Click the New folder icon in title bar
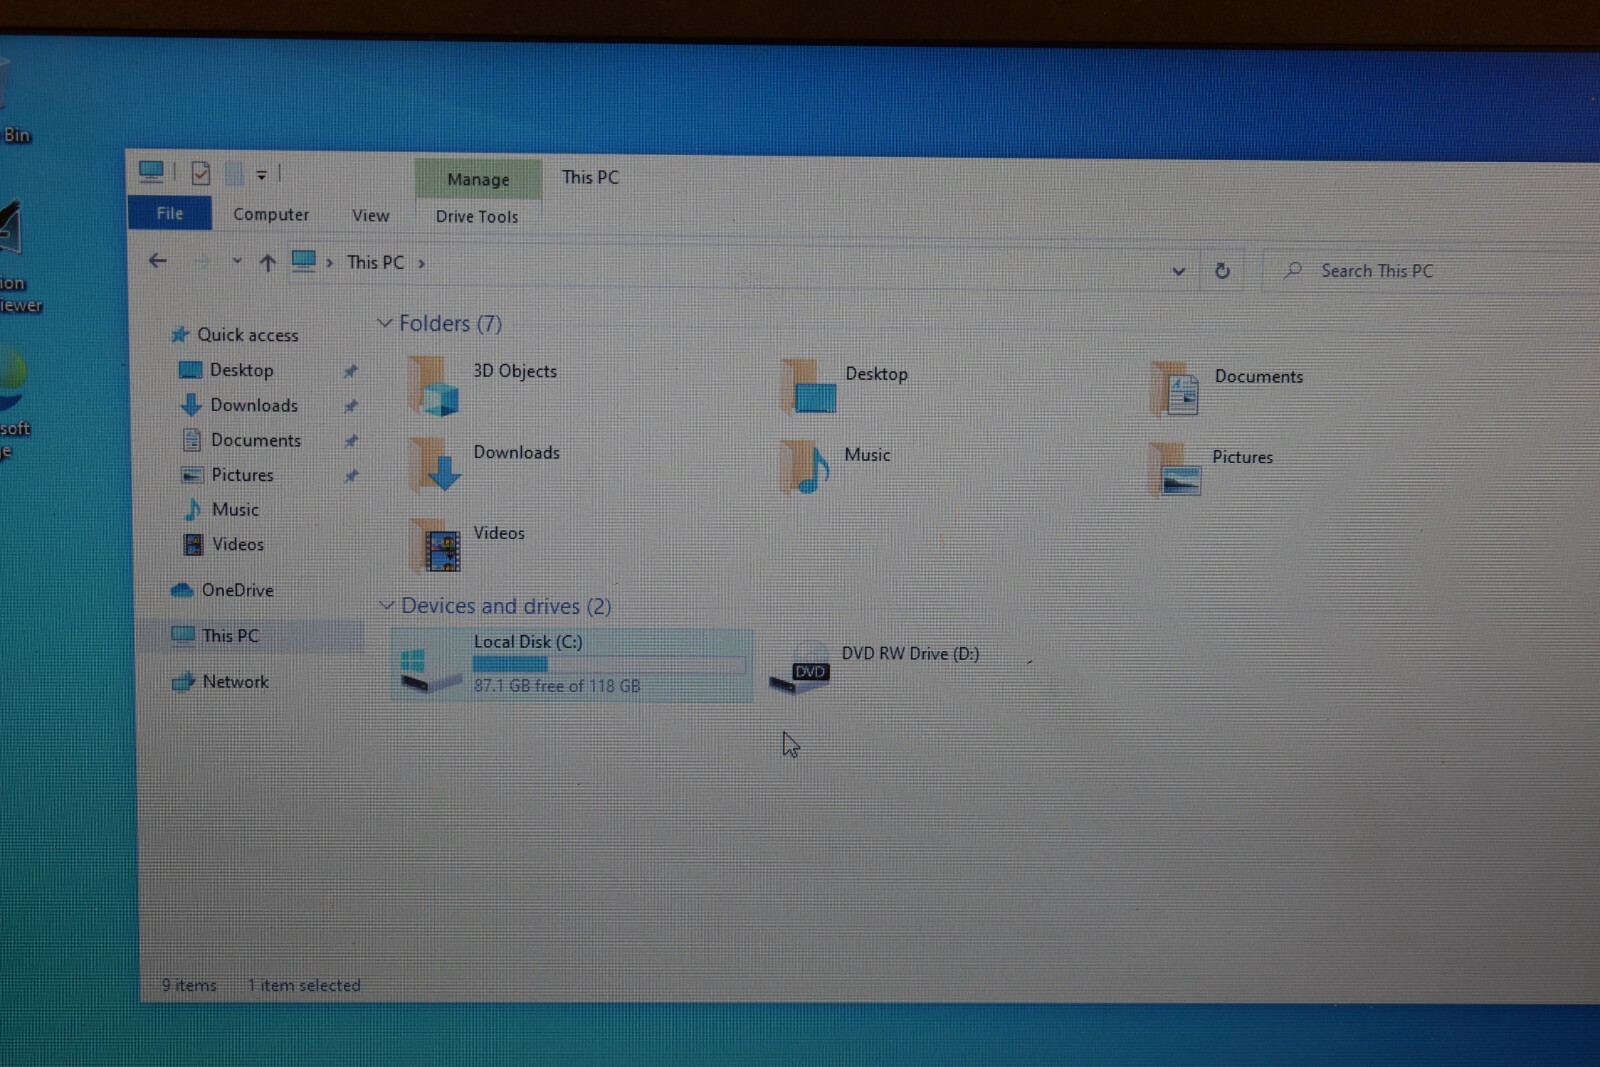The width and height of the screenshot is (1600, 1067). click(234, 174)
